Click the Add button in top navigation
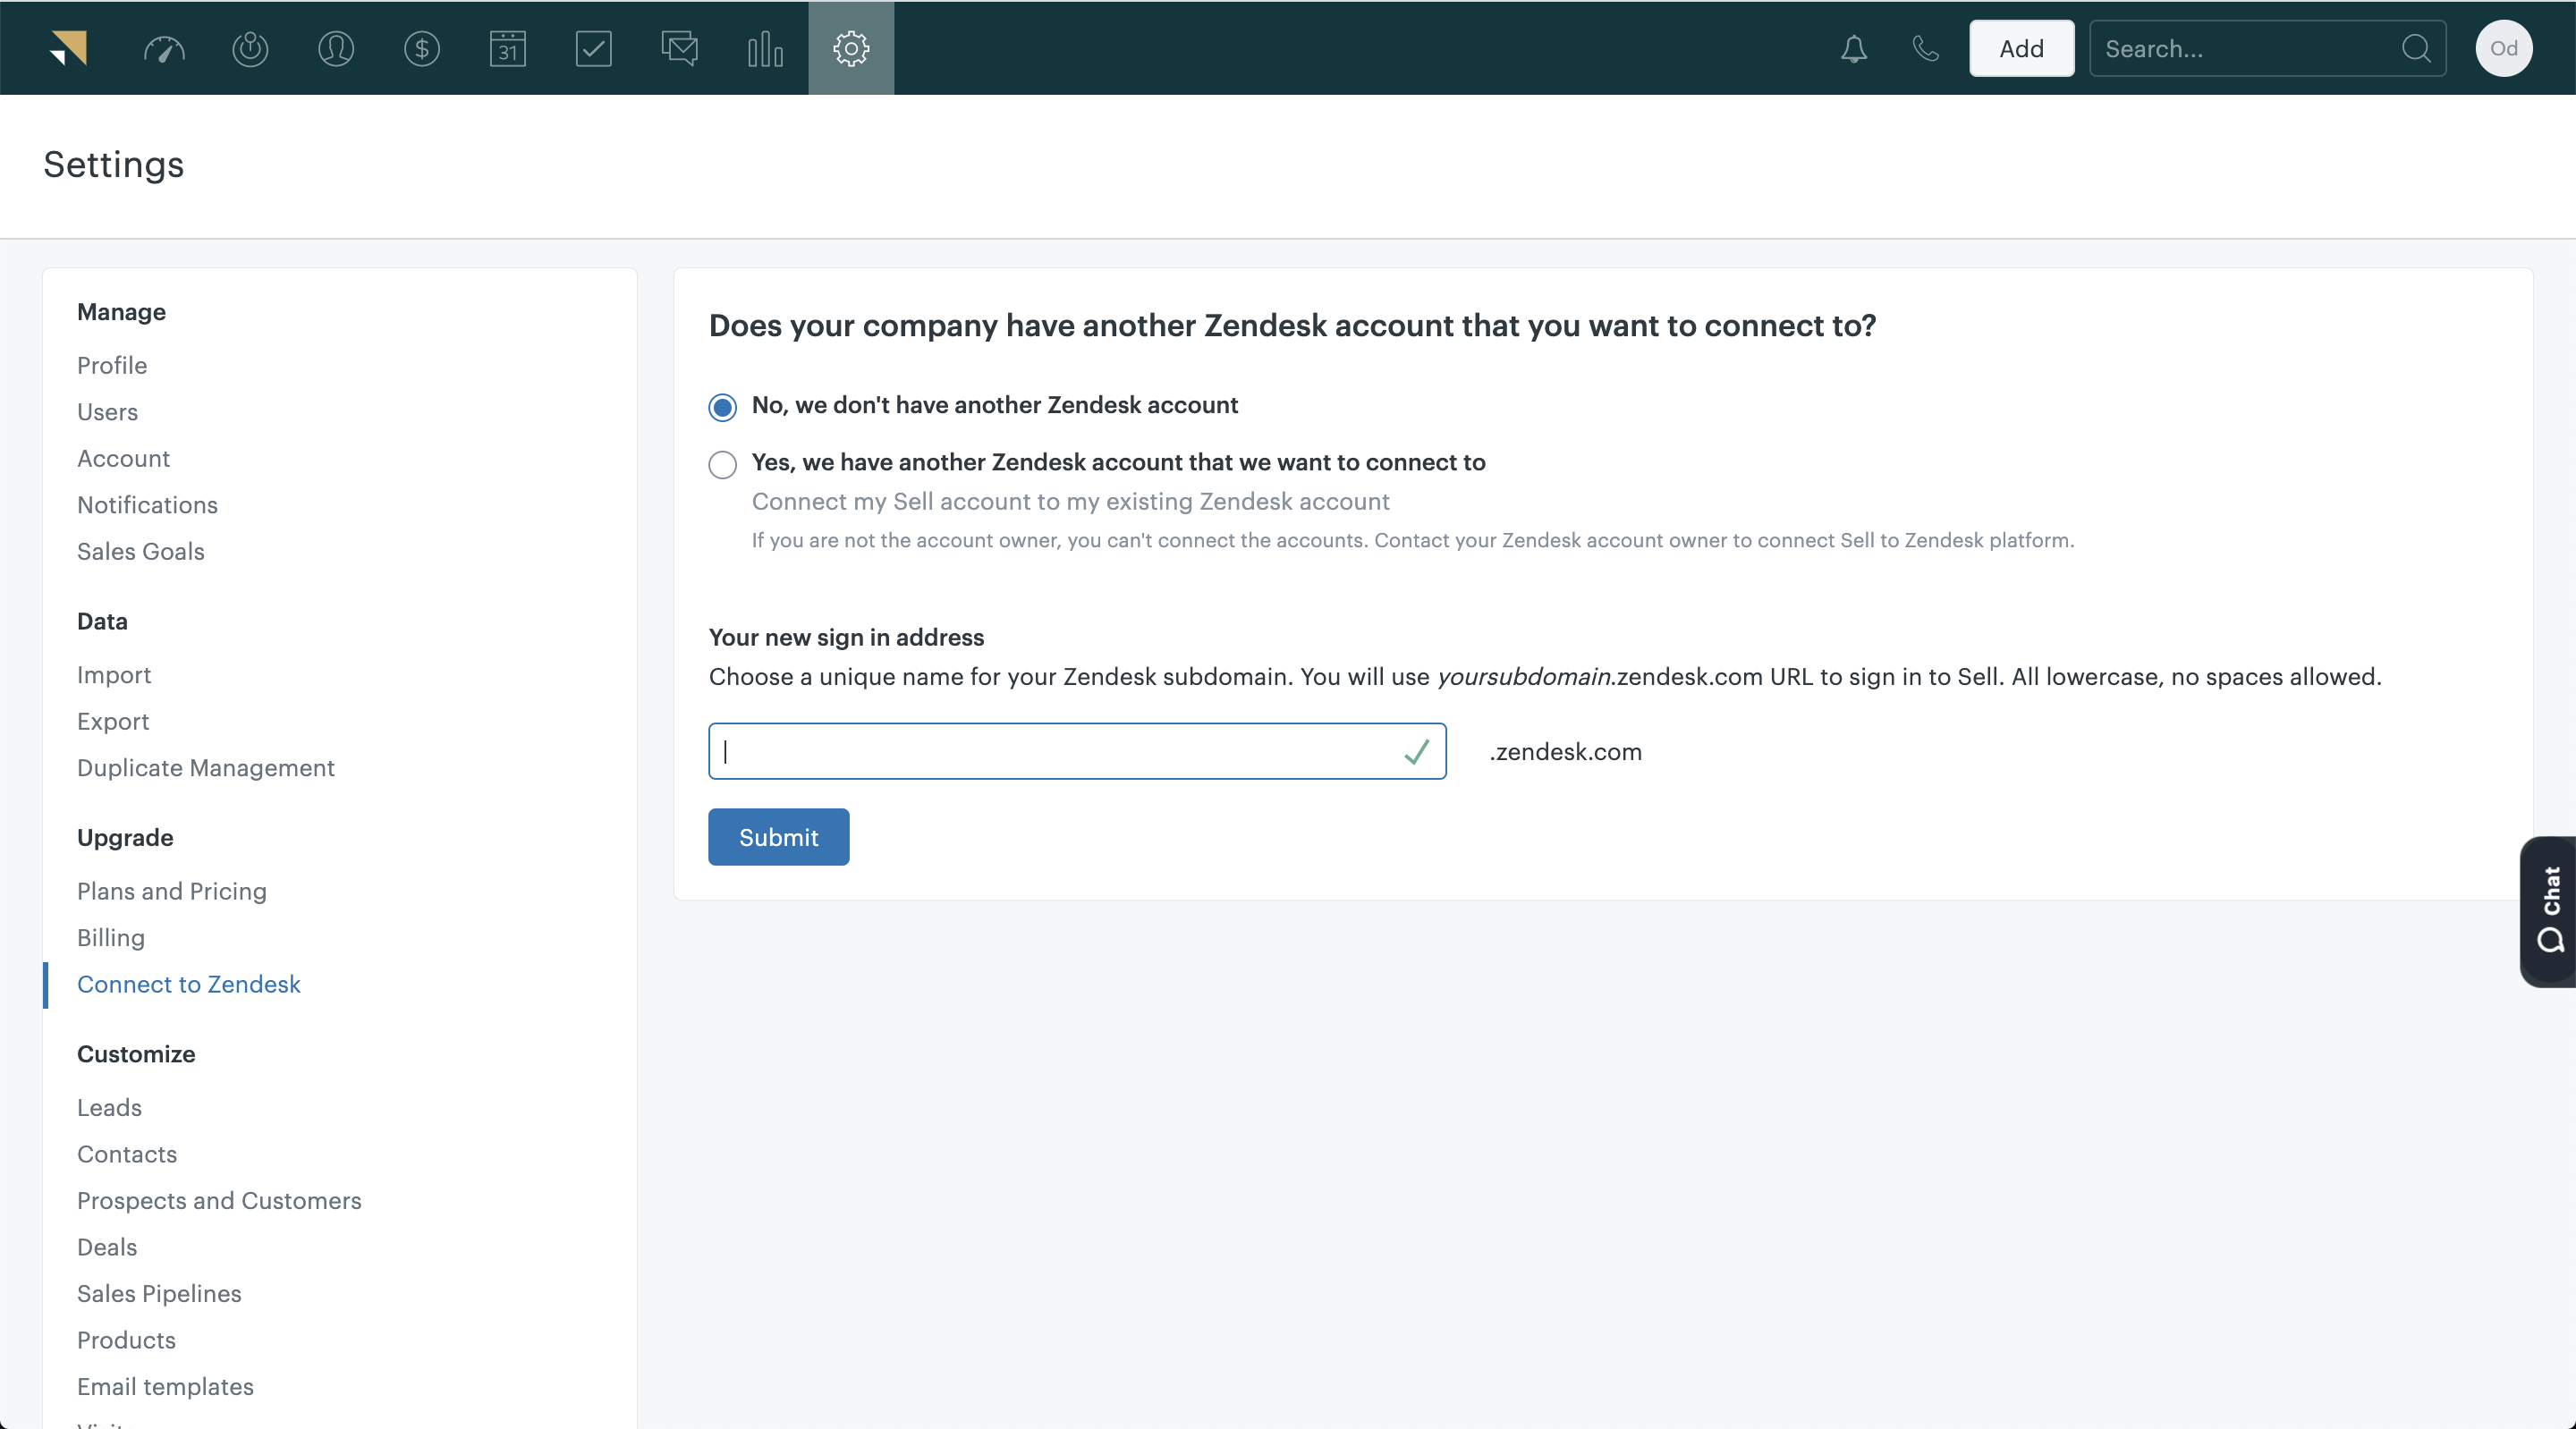The height and width of the screenshot is (1429, 2576). tap(2018, 47)
